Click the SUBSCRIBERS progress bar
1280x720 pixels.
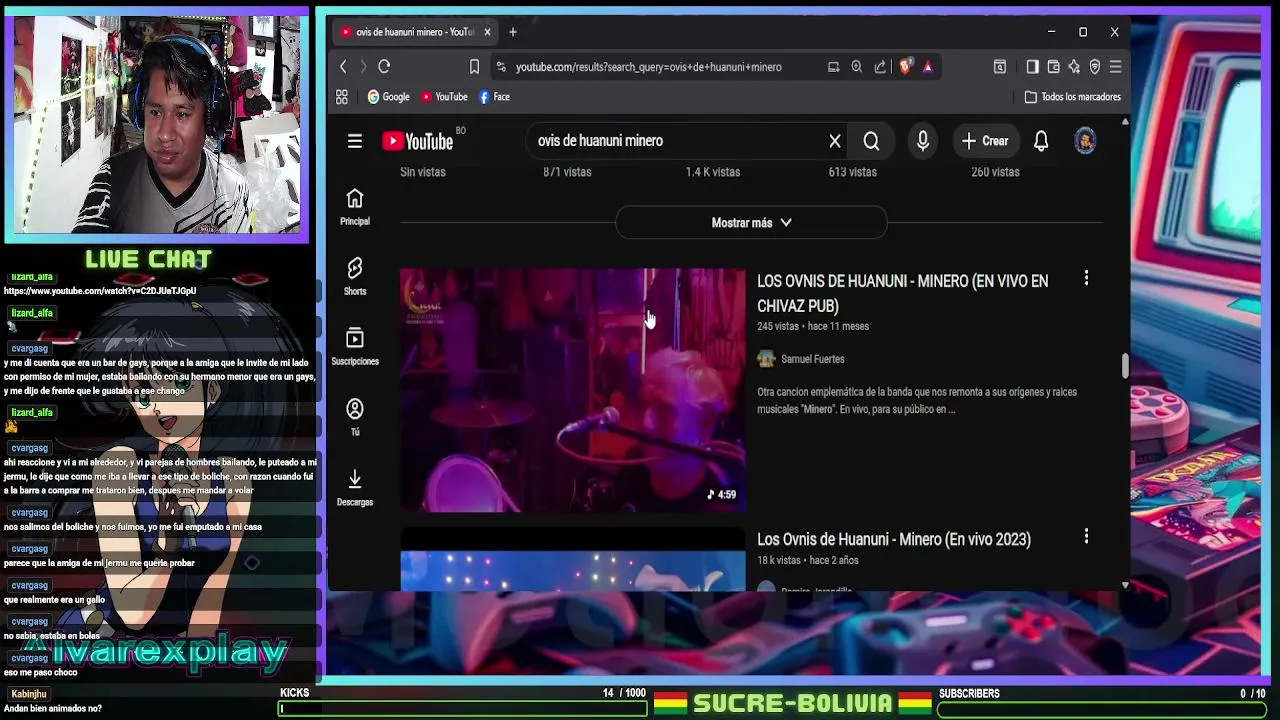pos(1103,709)
